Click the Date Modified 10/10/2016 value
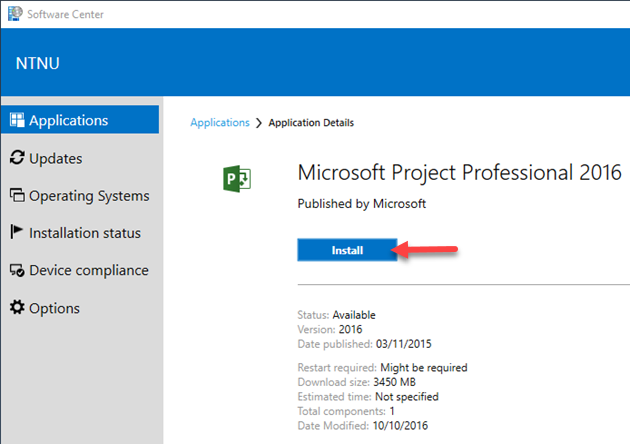The image size is (630, 444). click(400, 426)
